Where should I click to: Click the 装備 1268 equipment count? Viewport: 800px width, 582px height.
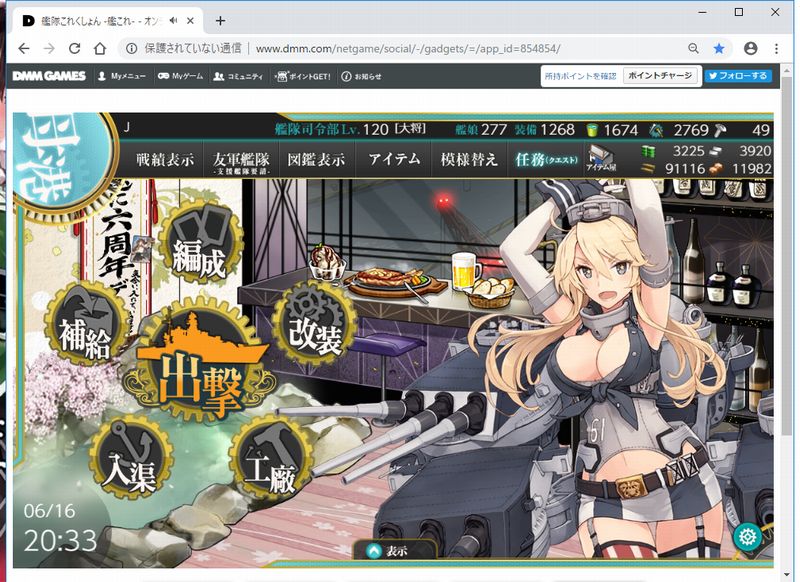tap(544, 130)
